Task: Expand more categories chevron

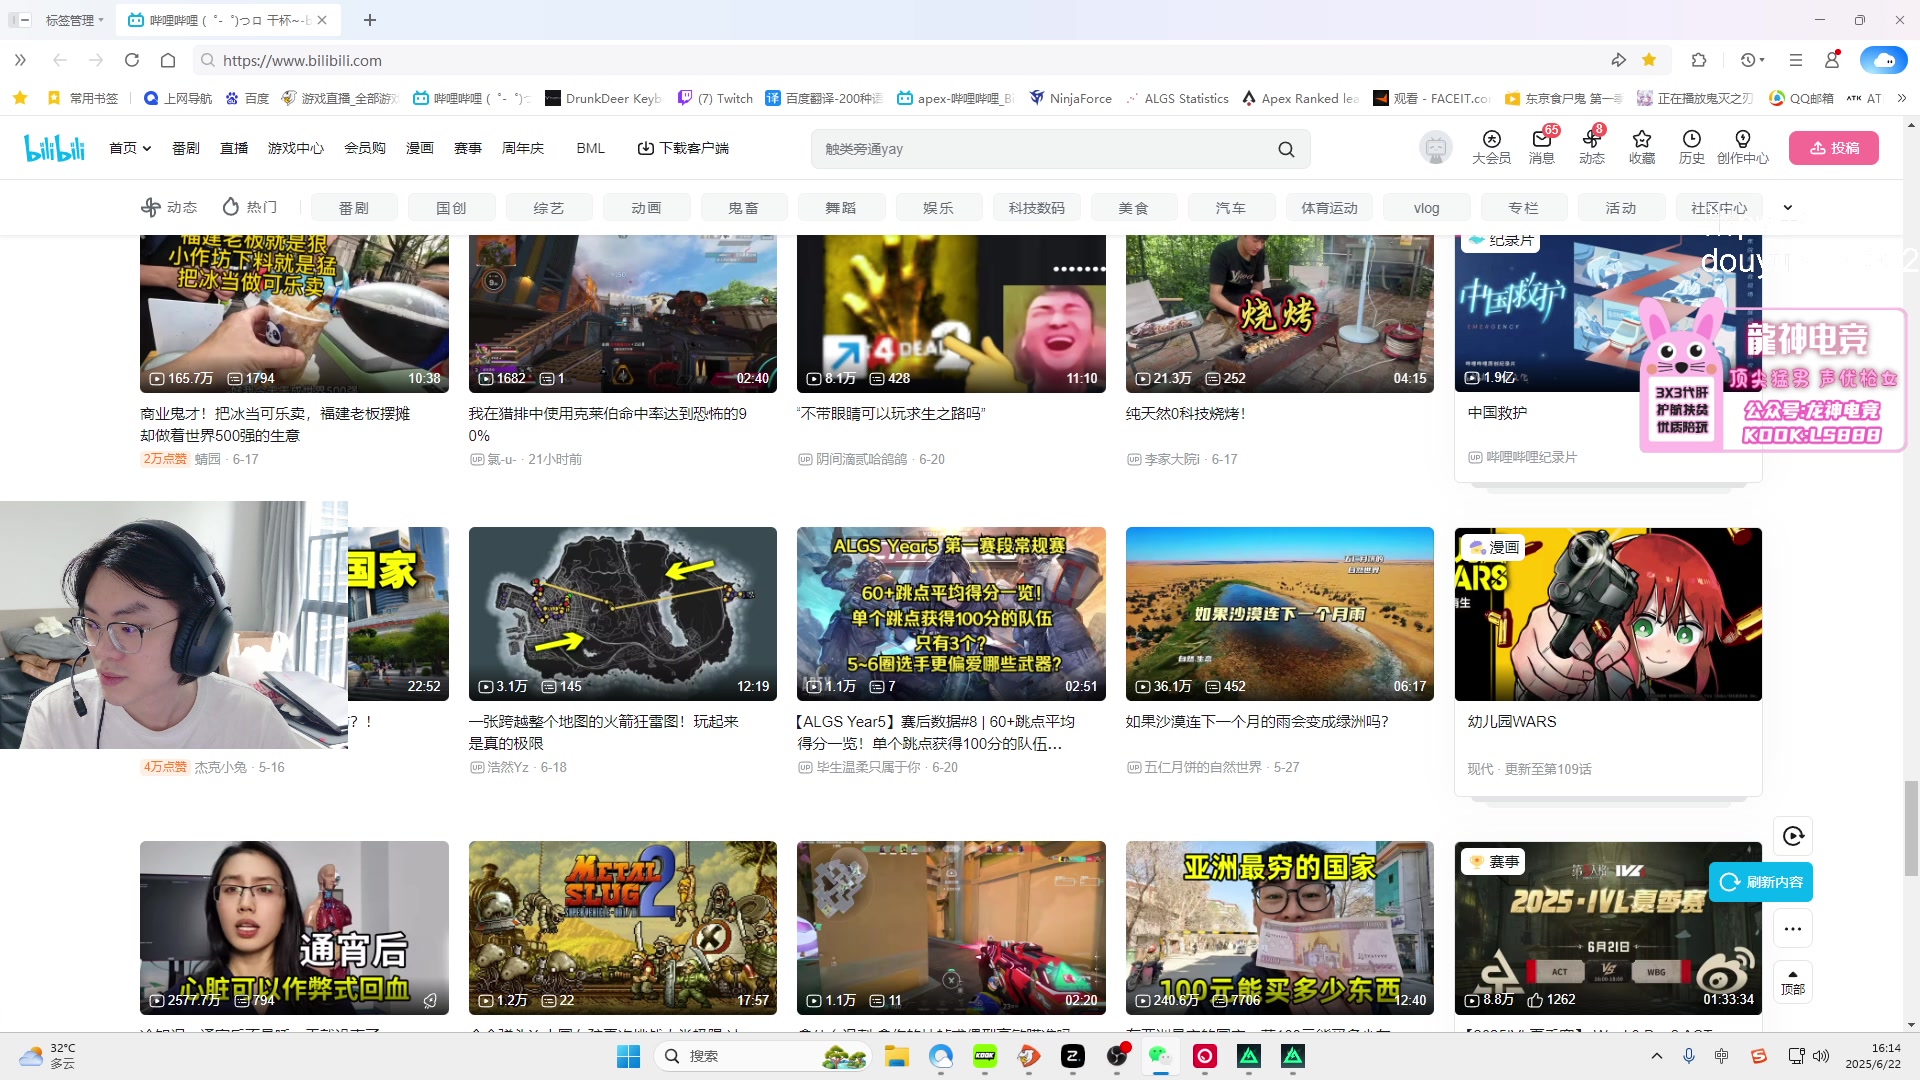Action: click(1788, 208)
